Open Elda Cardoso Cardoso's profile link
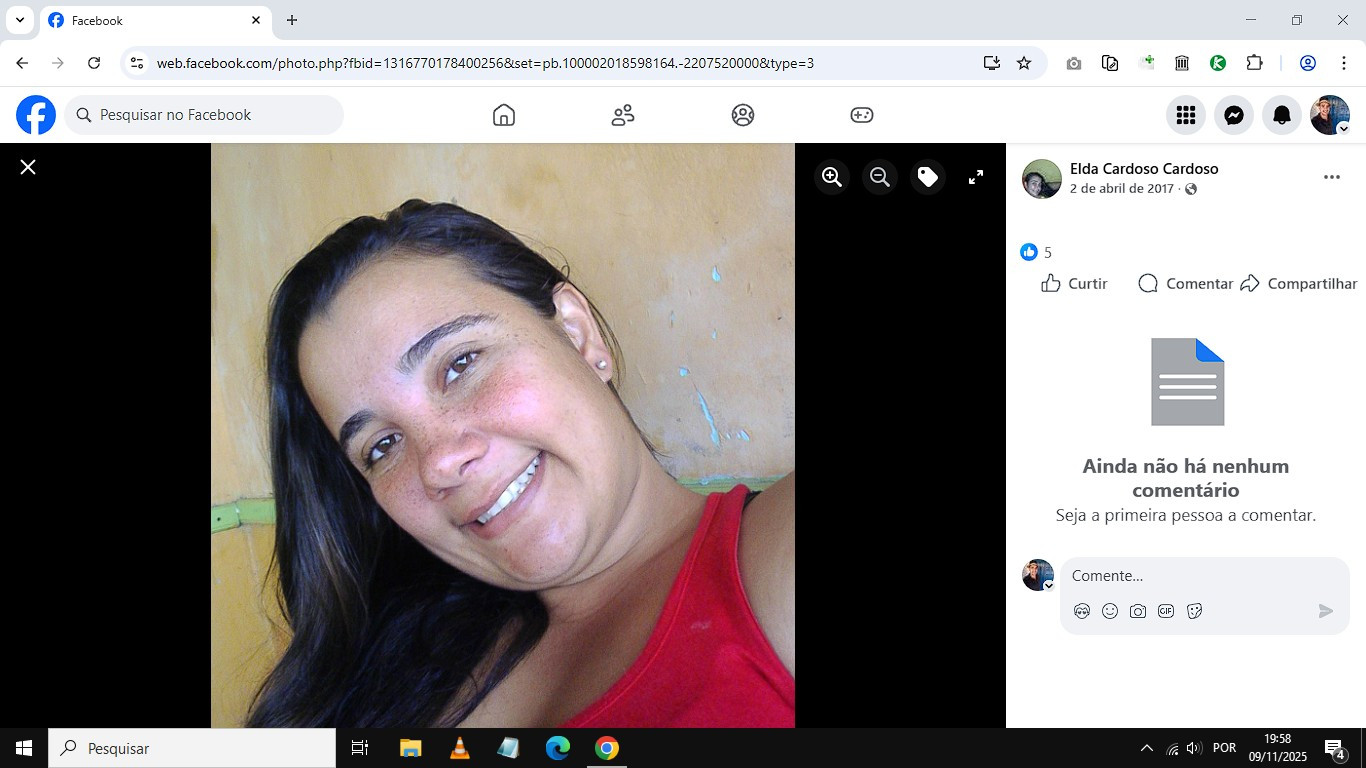1366x768 pixels. [x=1144, y=169]
